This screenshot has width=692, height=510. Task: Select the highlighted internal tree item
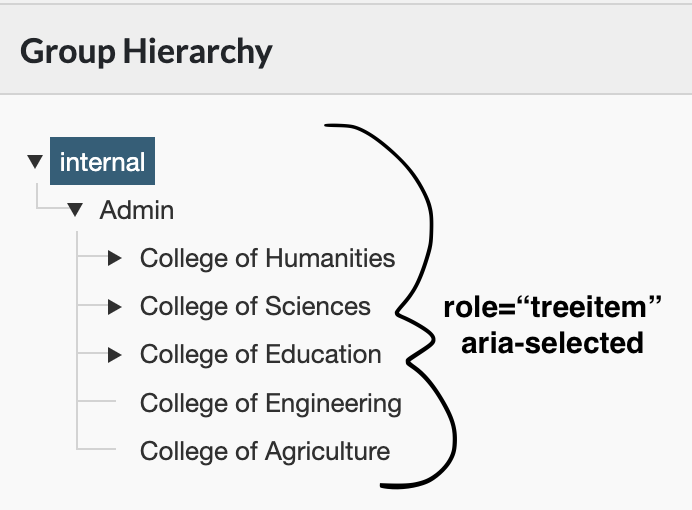[x=102, y=161]
